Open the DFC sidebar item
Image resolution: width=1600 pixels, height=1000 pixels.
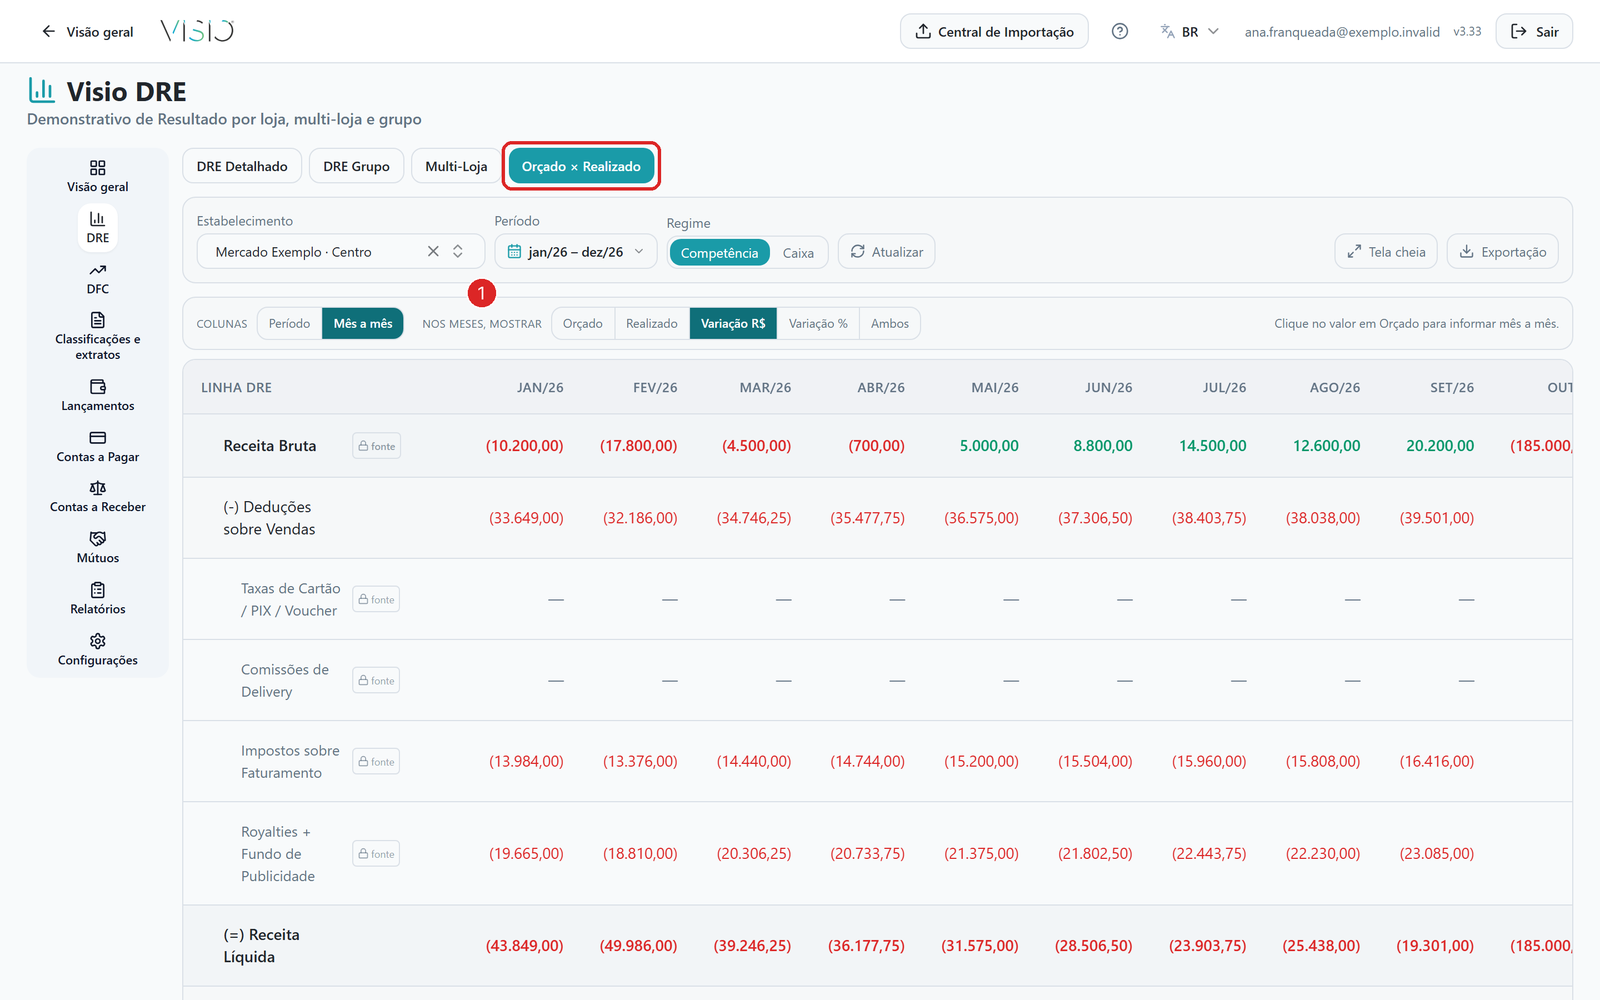point(97,278)
